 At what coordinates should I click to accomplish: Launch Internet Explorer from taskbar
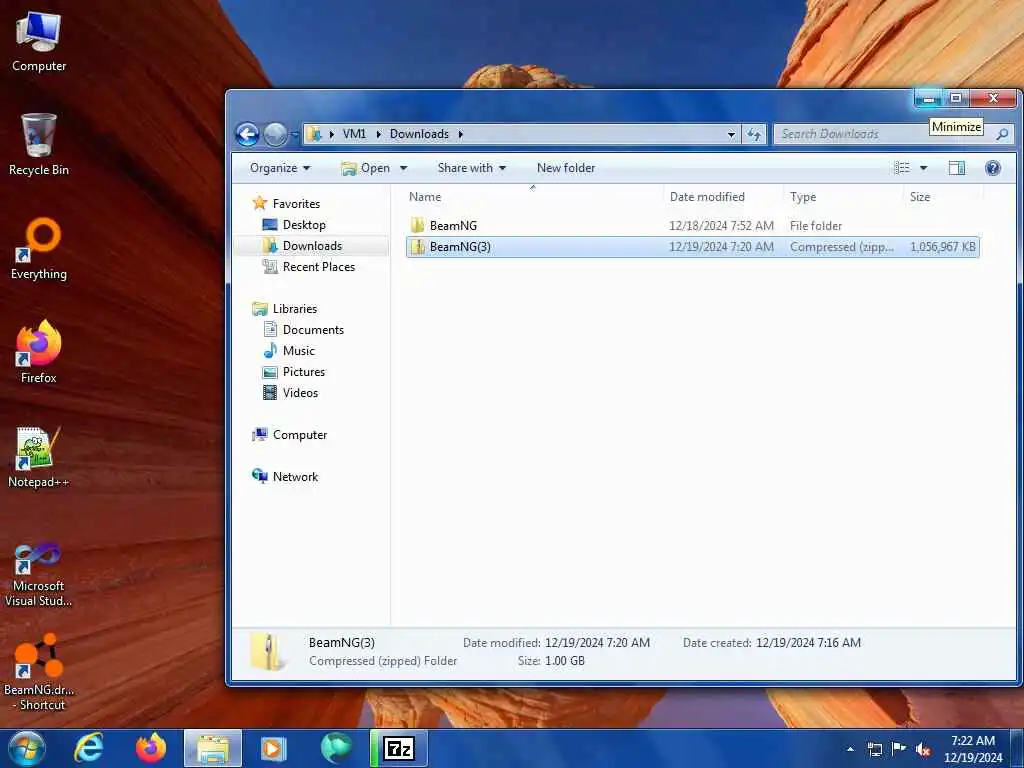(88, 748)
